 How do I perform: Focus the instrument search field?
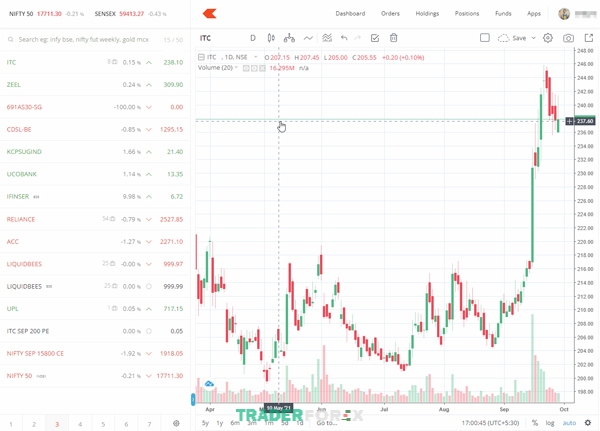83,39
